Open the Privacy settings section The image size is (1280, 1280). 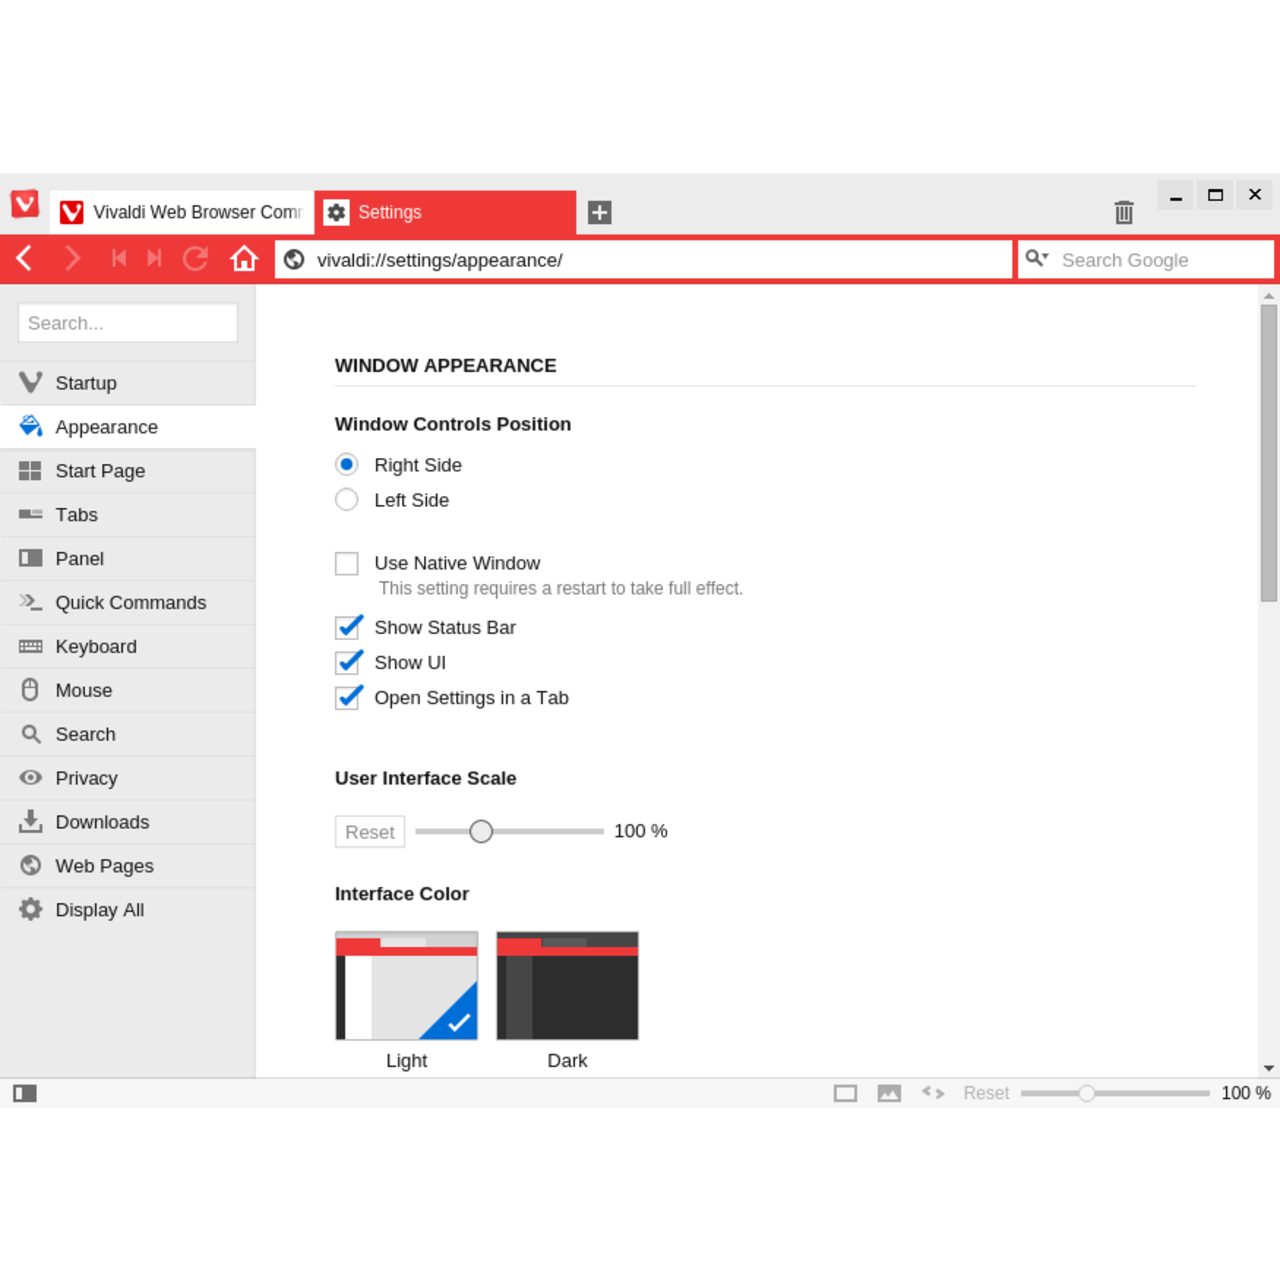[87, 778]
